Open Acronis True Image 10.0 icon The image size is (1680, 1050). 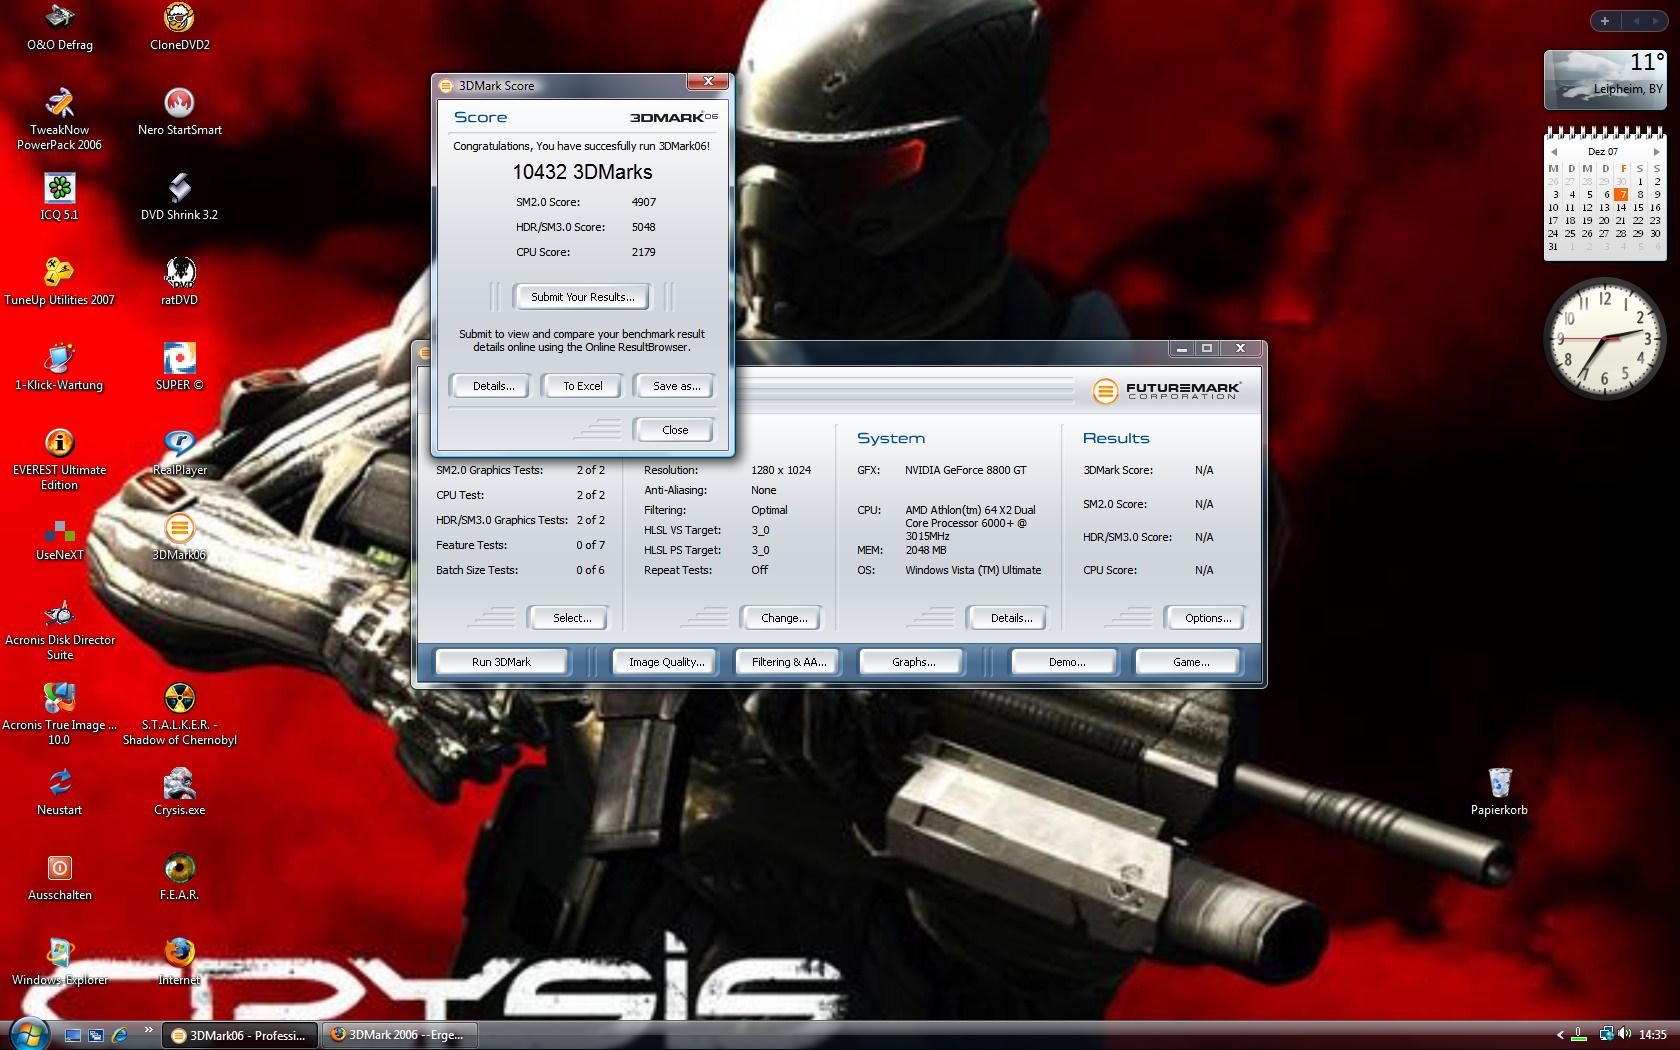[x=60, y=715]
